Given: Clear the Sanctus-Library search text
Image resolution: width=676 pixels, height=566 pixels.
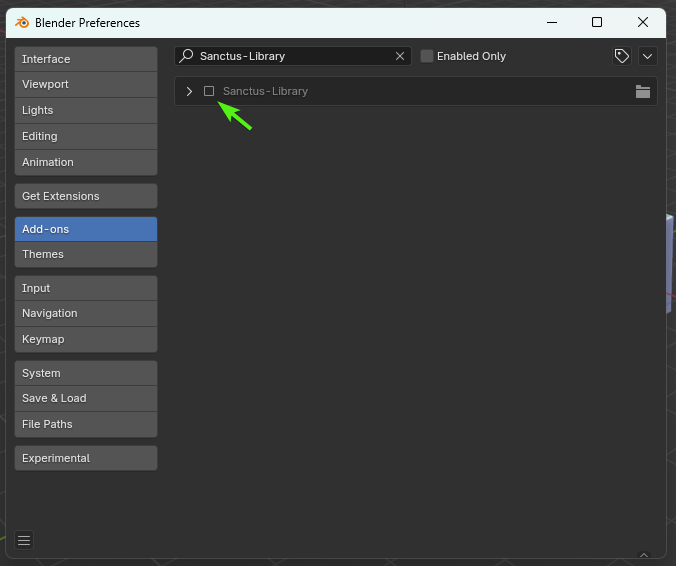Looking at the screenshot, I should pos(400,56).
